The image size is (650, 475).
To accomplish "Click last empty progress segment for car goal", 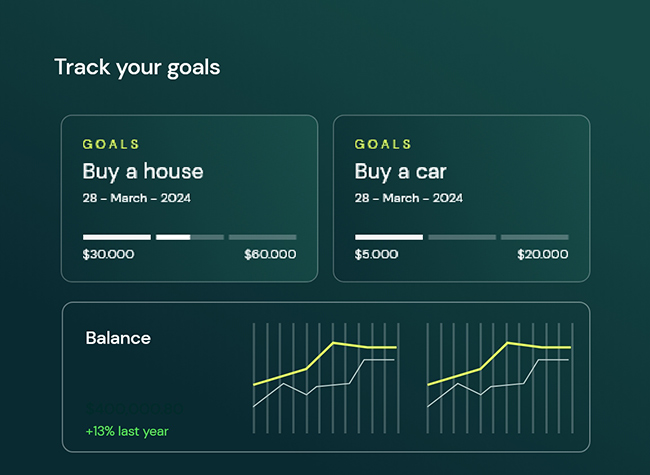I will [534, 237].
